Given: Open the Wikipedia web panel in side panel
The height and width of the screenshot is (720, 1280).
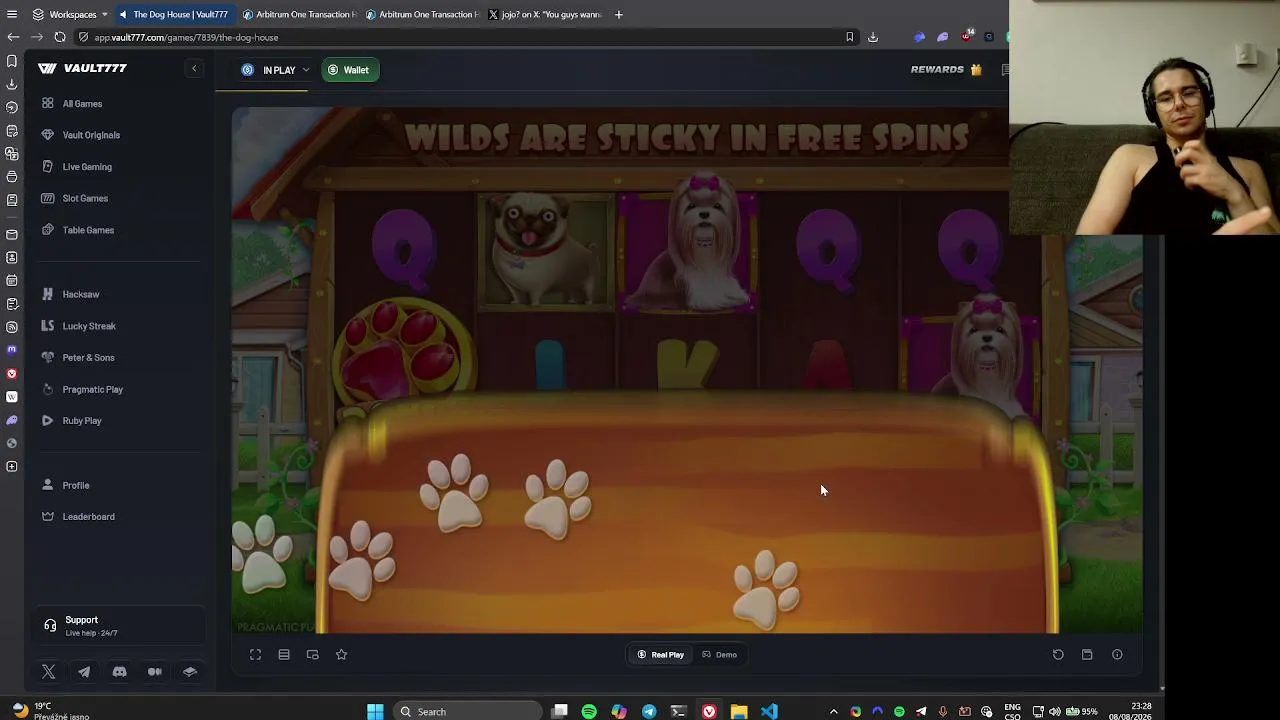Looking at the screenshot, I should click(12, 397).
